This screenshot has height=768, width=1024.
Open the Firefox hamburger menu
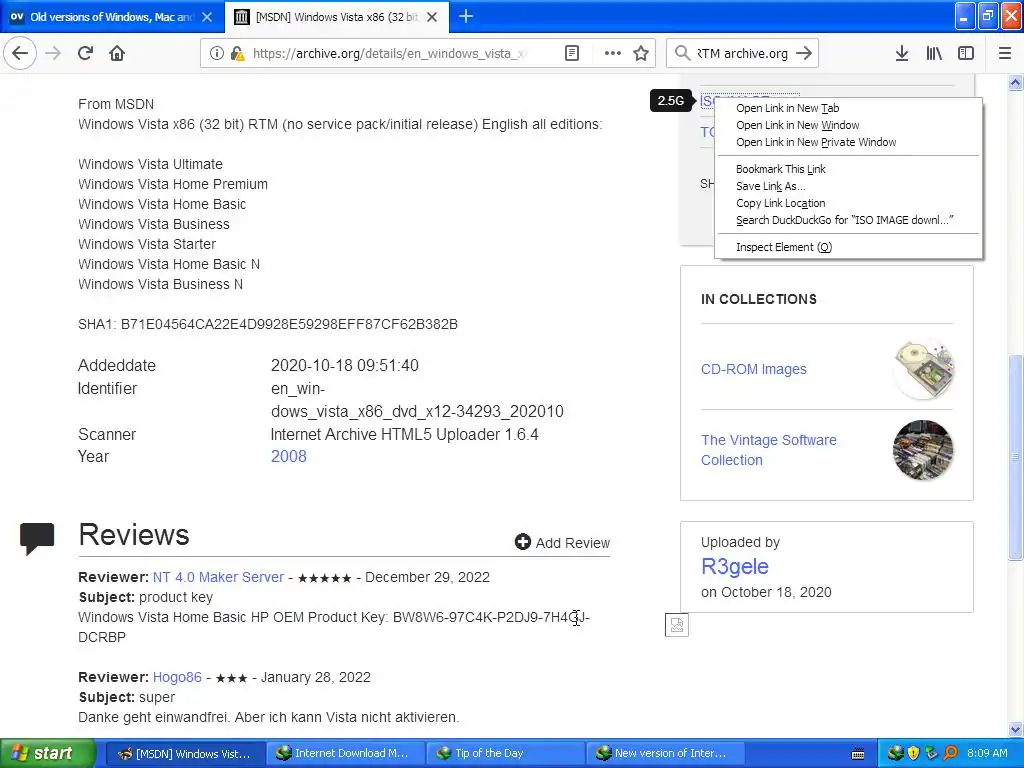click(1005, 53)
